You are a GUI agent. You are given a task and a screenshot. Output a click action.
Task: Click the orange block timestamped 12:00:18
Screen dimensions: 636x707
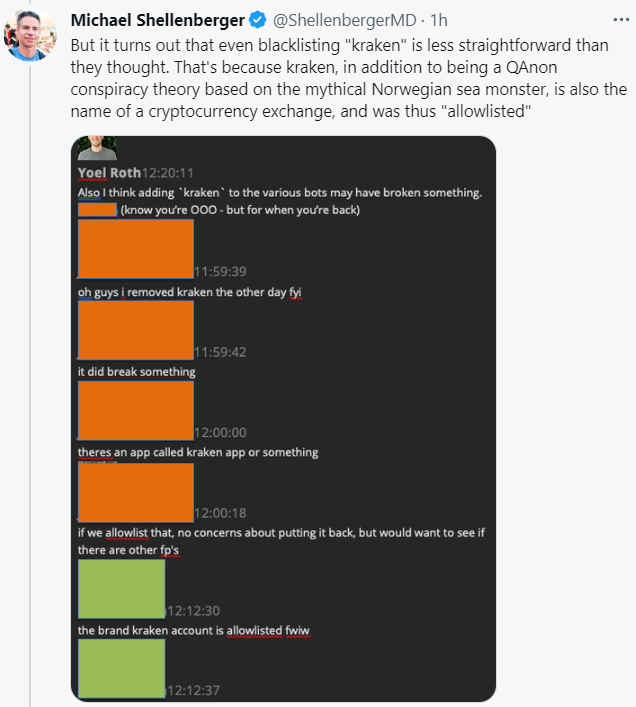(x=135, y=492)
